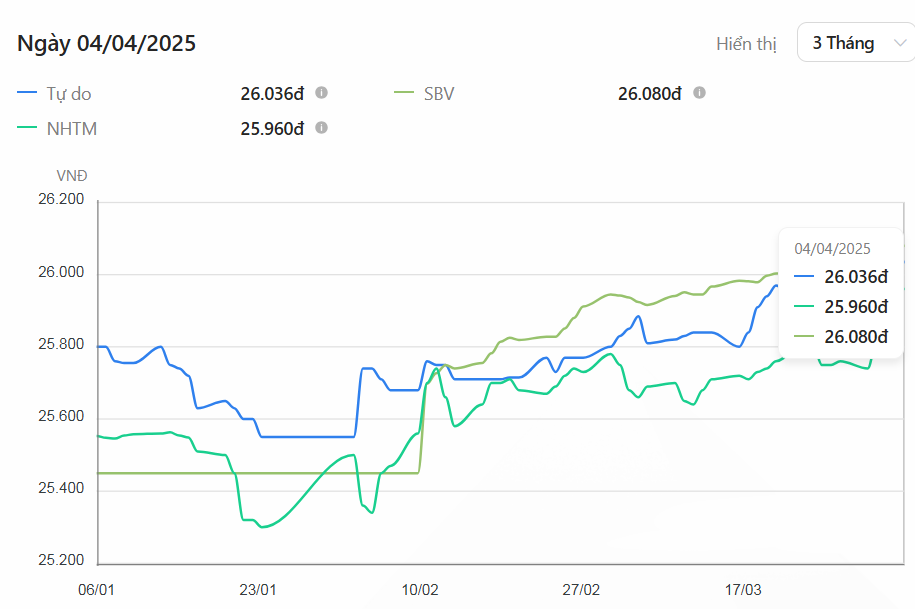
Task: Click the 17/03 x-axis date label
Action: [x=743, y=589]
